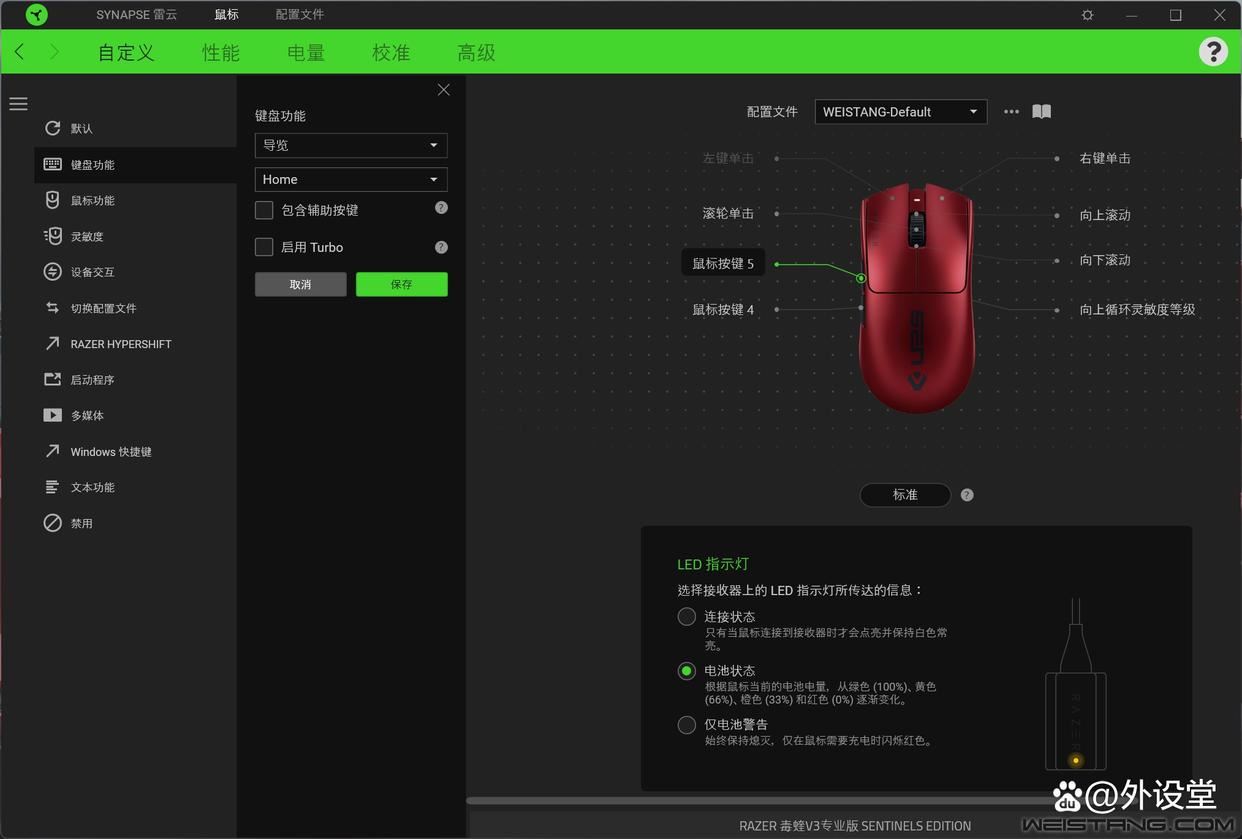
Task: Switch to the 电量 tab
Action: pos(305,52)
